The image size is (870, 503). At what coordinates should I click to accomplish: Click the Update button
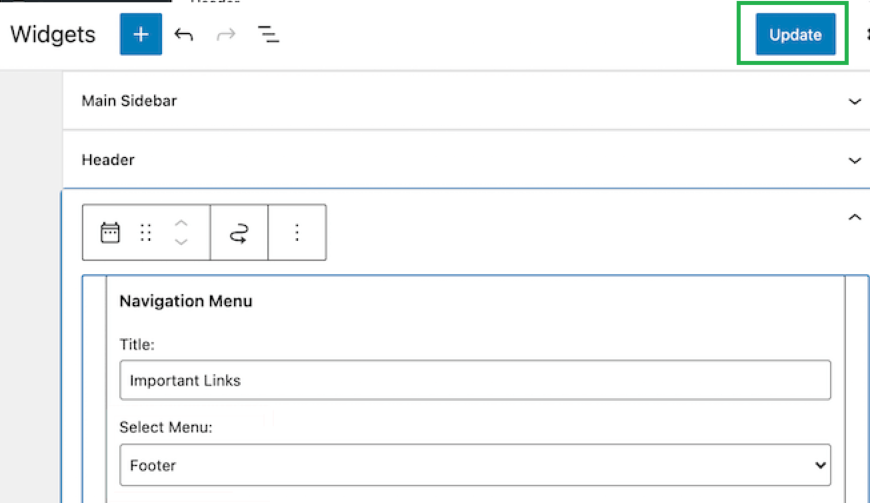(x=795, y=34)
